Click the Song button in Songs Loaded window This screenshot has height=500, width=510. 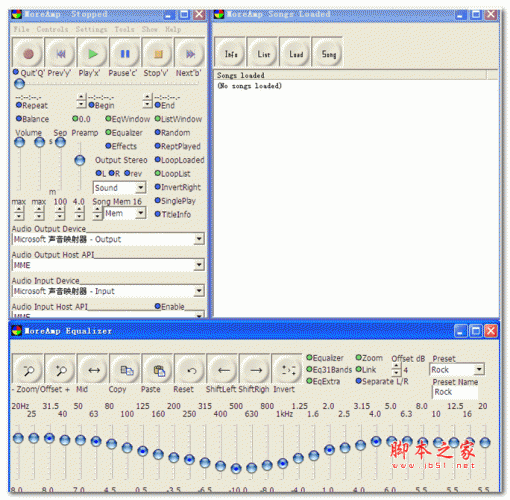point(327,53)
